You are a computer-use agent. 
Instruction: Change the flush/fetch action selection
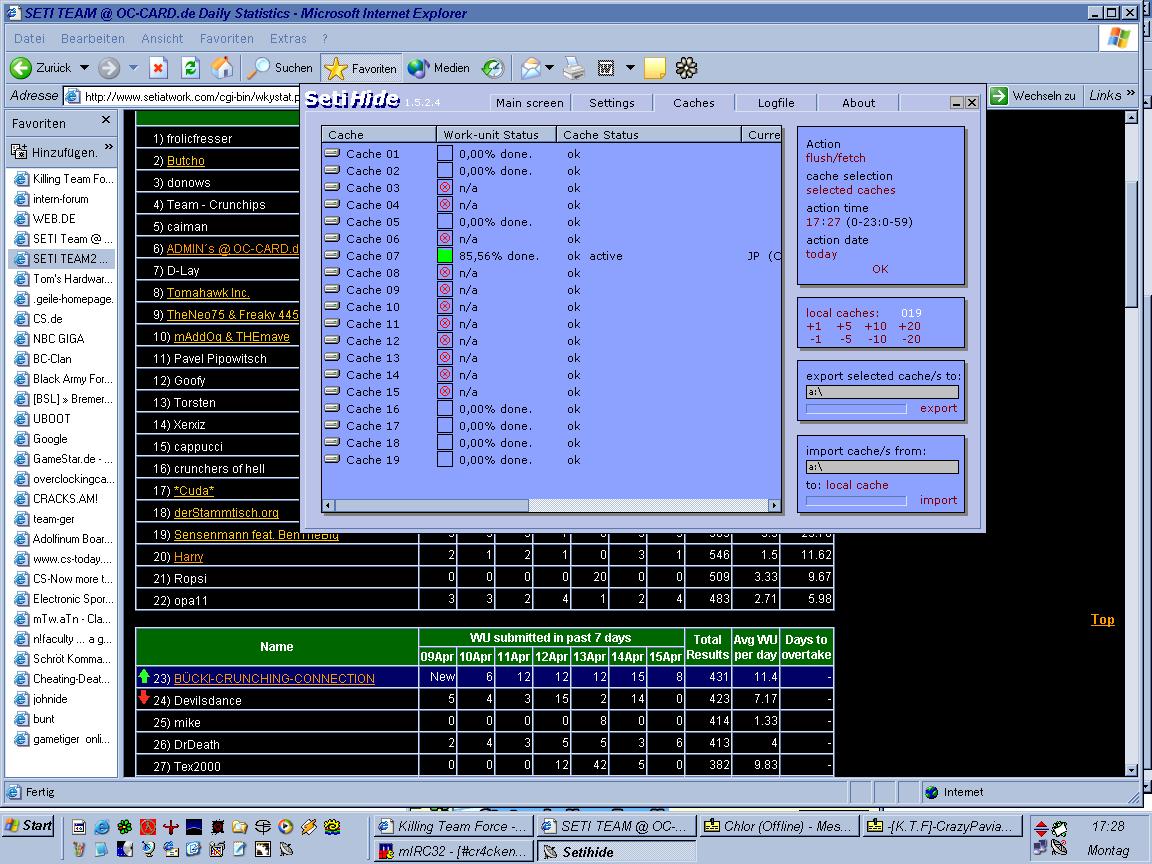(x=835, y=158)
